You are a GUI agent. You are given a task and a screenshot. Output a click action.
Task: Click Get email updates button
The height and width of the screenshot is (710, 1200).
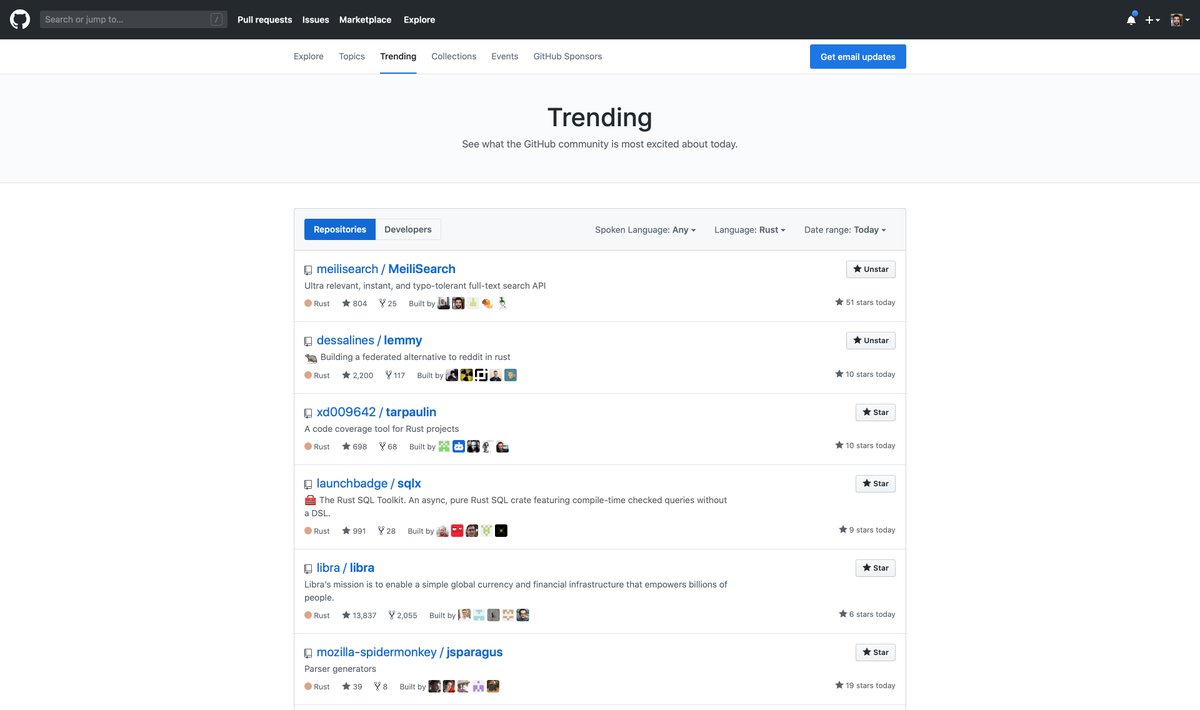(858, 57)
